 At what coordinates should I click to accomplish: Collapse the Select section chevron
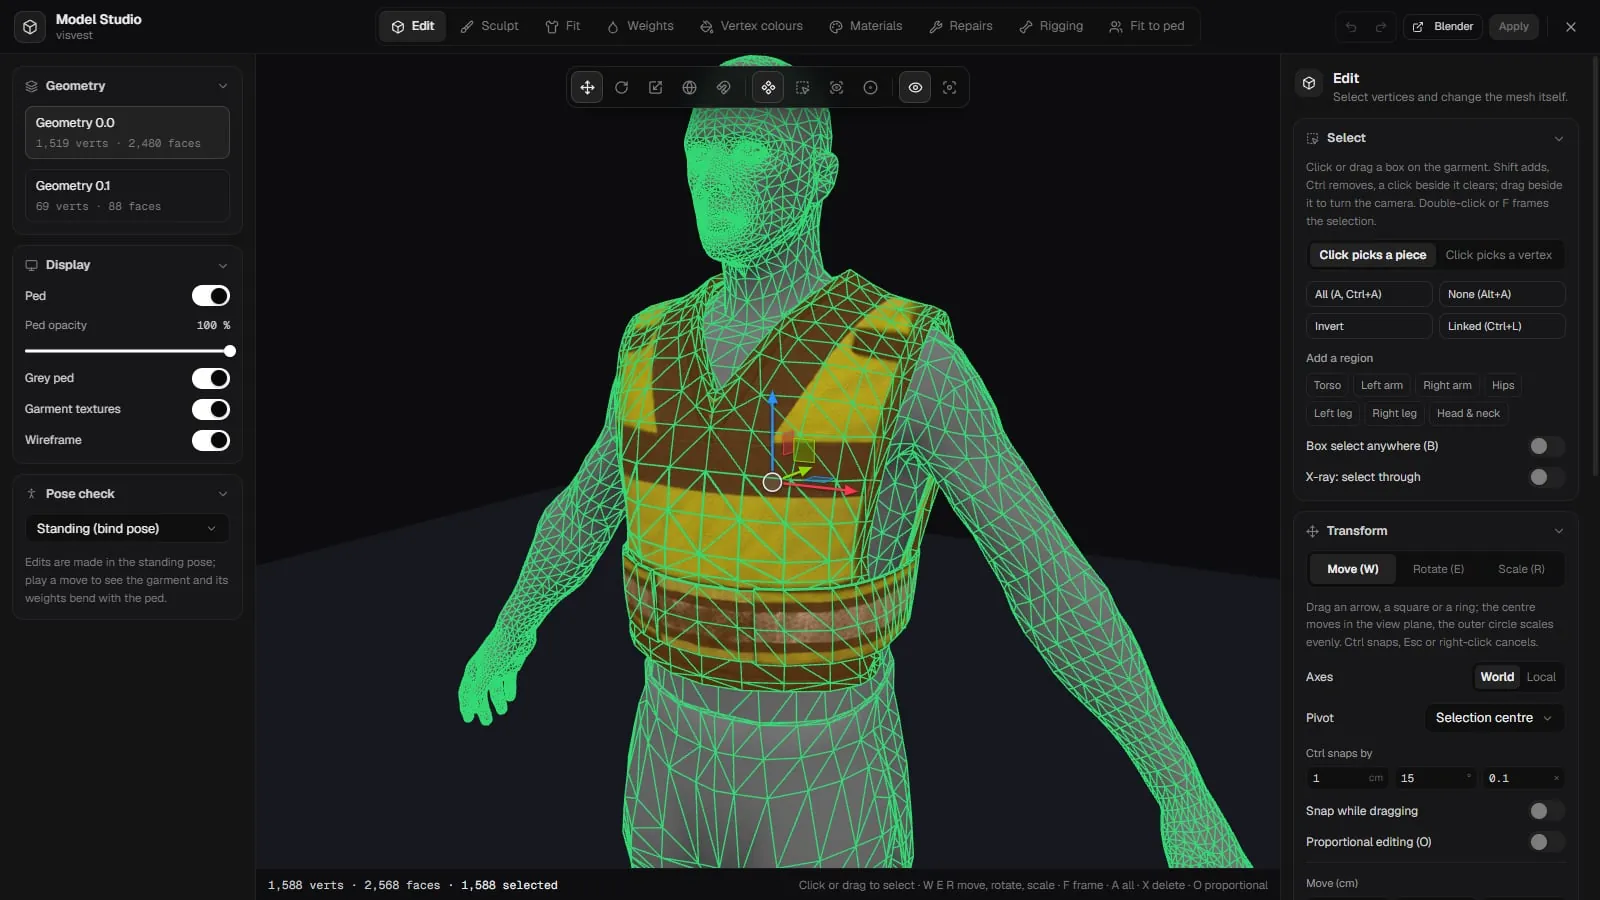tap(1559, 138)
